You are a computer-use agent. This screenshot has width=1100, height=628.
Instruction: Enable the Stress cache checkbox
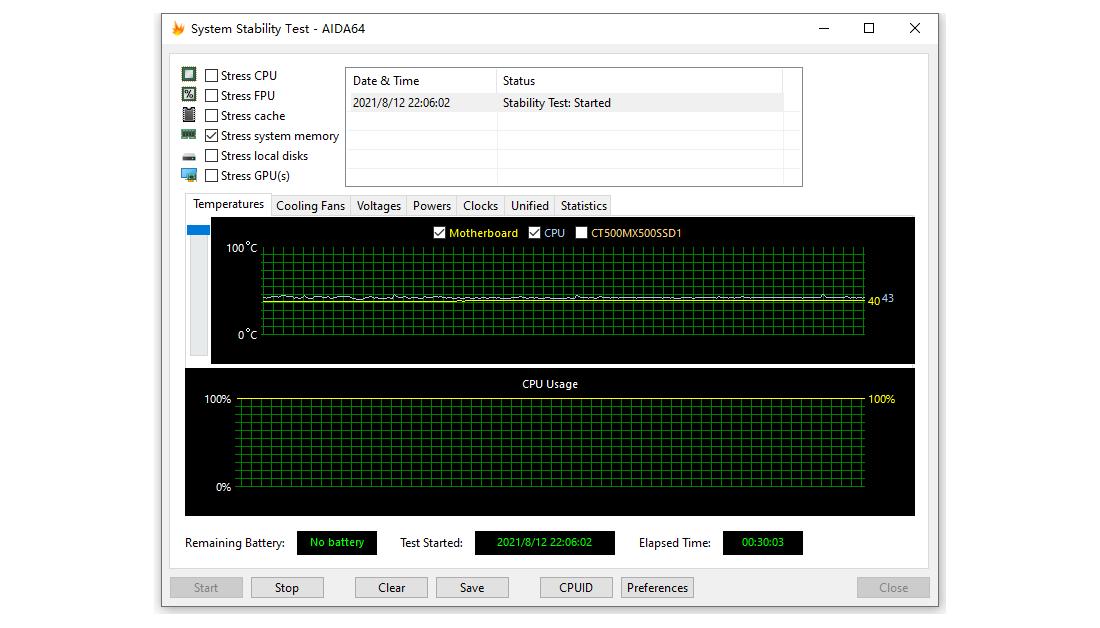click(x=211, y=116)
